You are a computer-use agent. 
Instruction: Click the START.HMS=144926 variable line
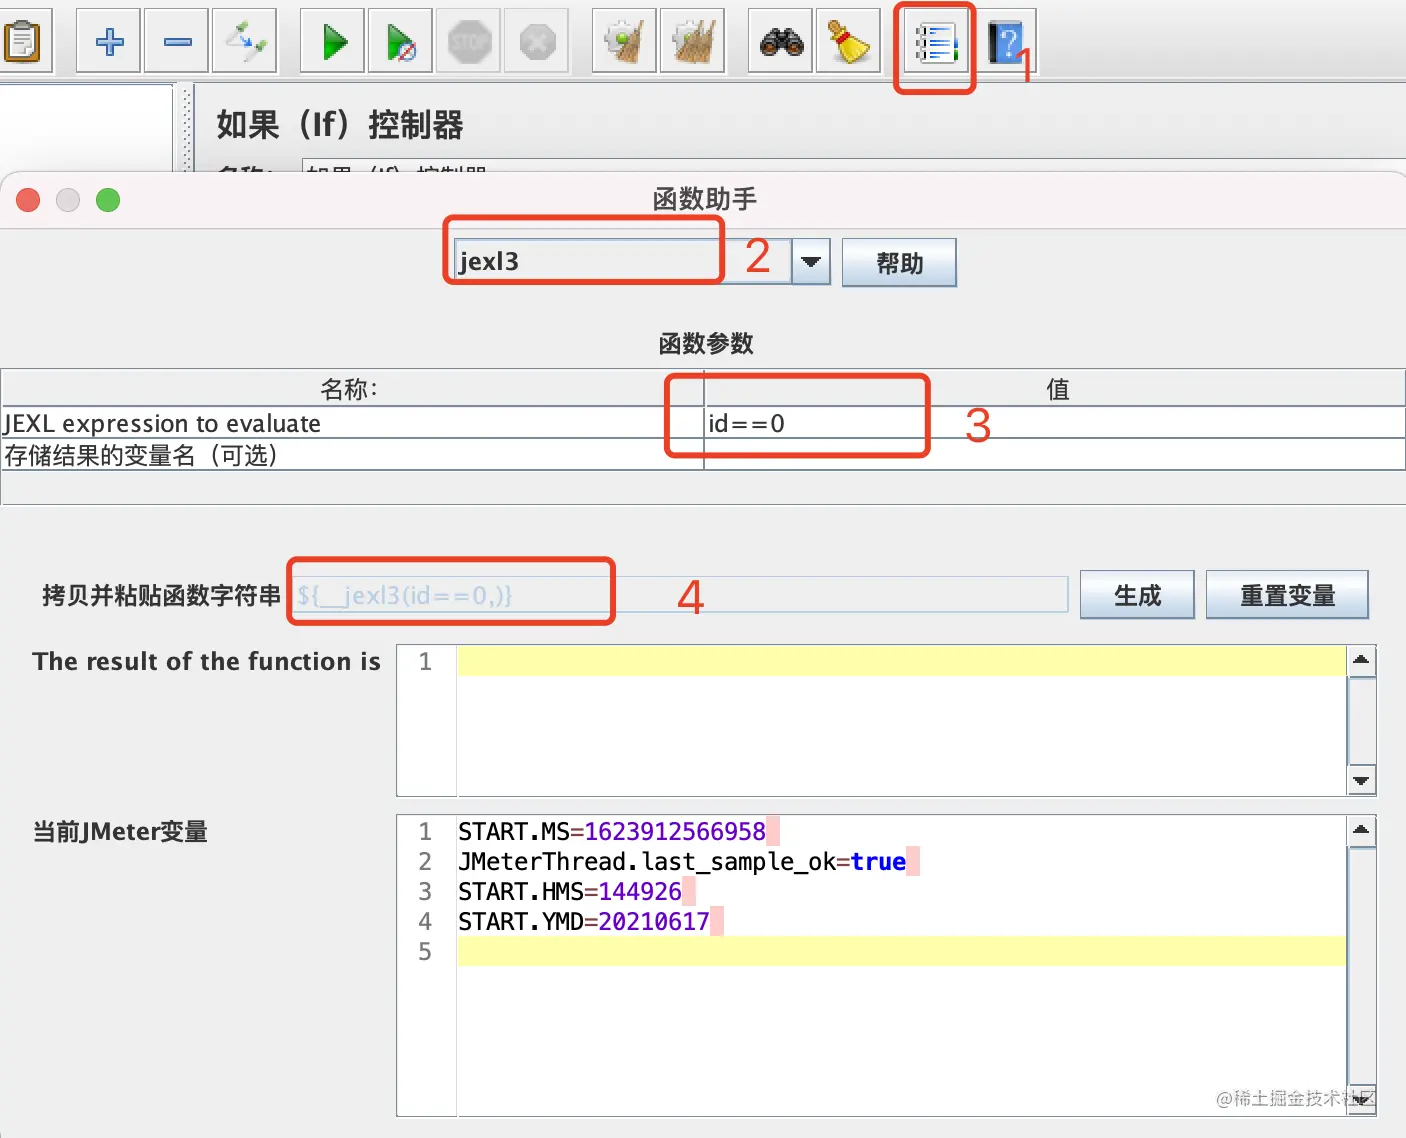point(569,891)
